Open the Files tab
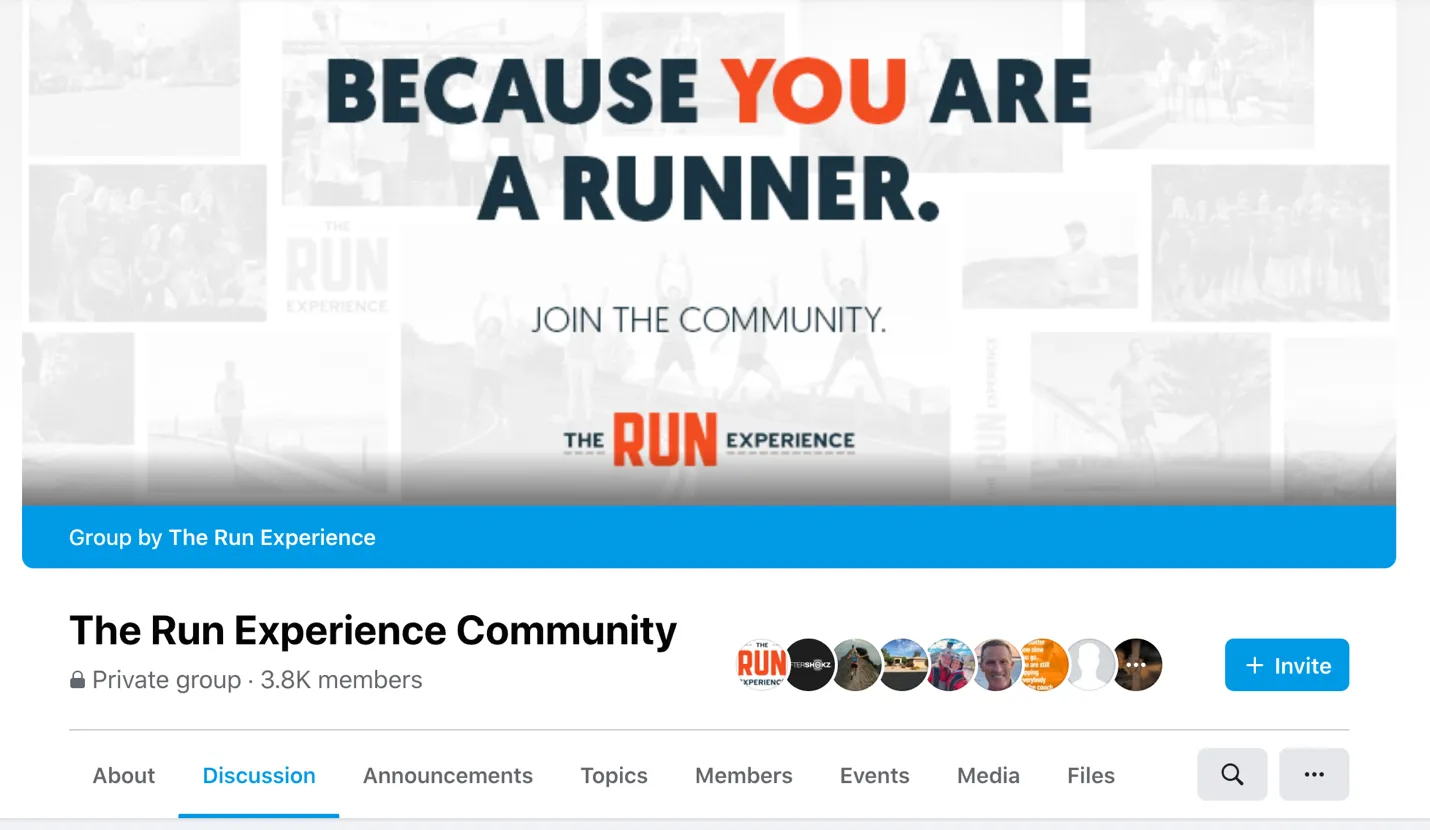This screenshot has width=1430, height=830. (x=1091, y=775)
